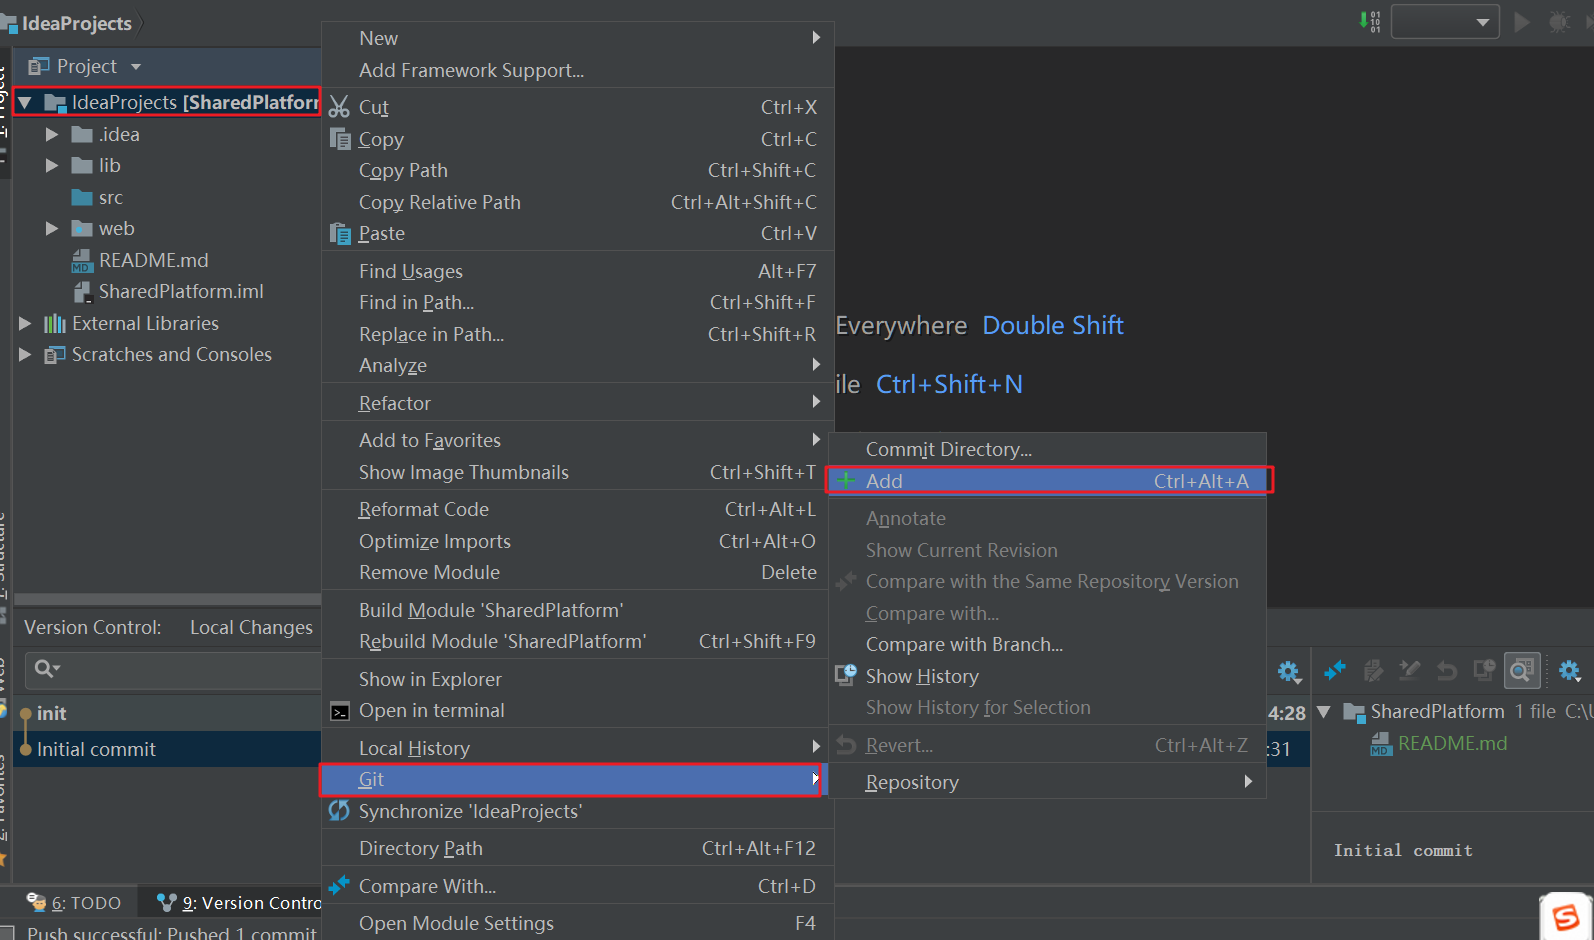Click the Project tool window title
Screen dimensions: 1594x940
pyautogui.click(x=86, y=67)
